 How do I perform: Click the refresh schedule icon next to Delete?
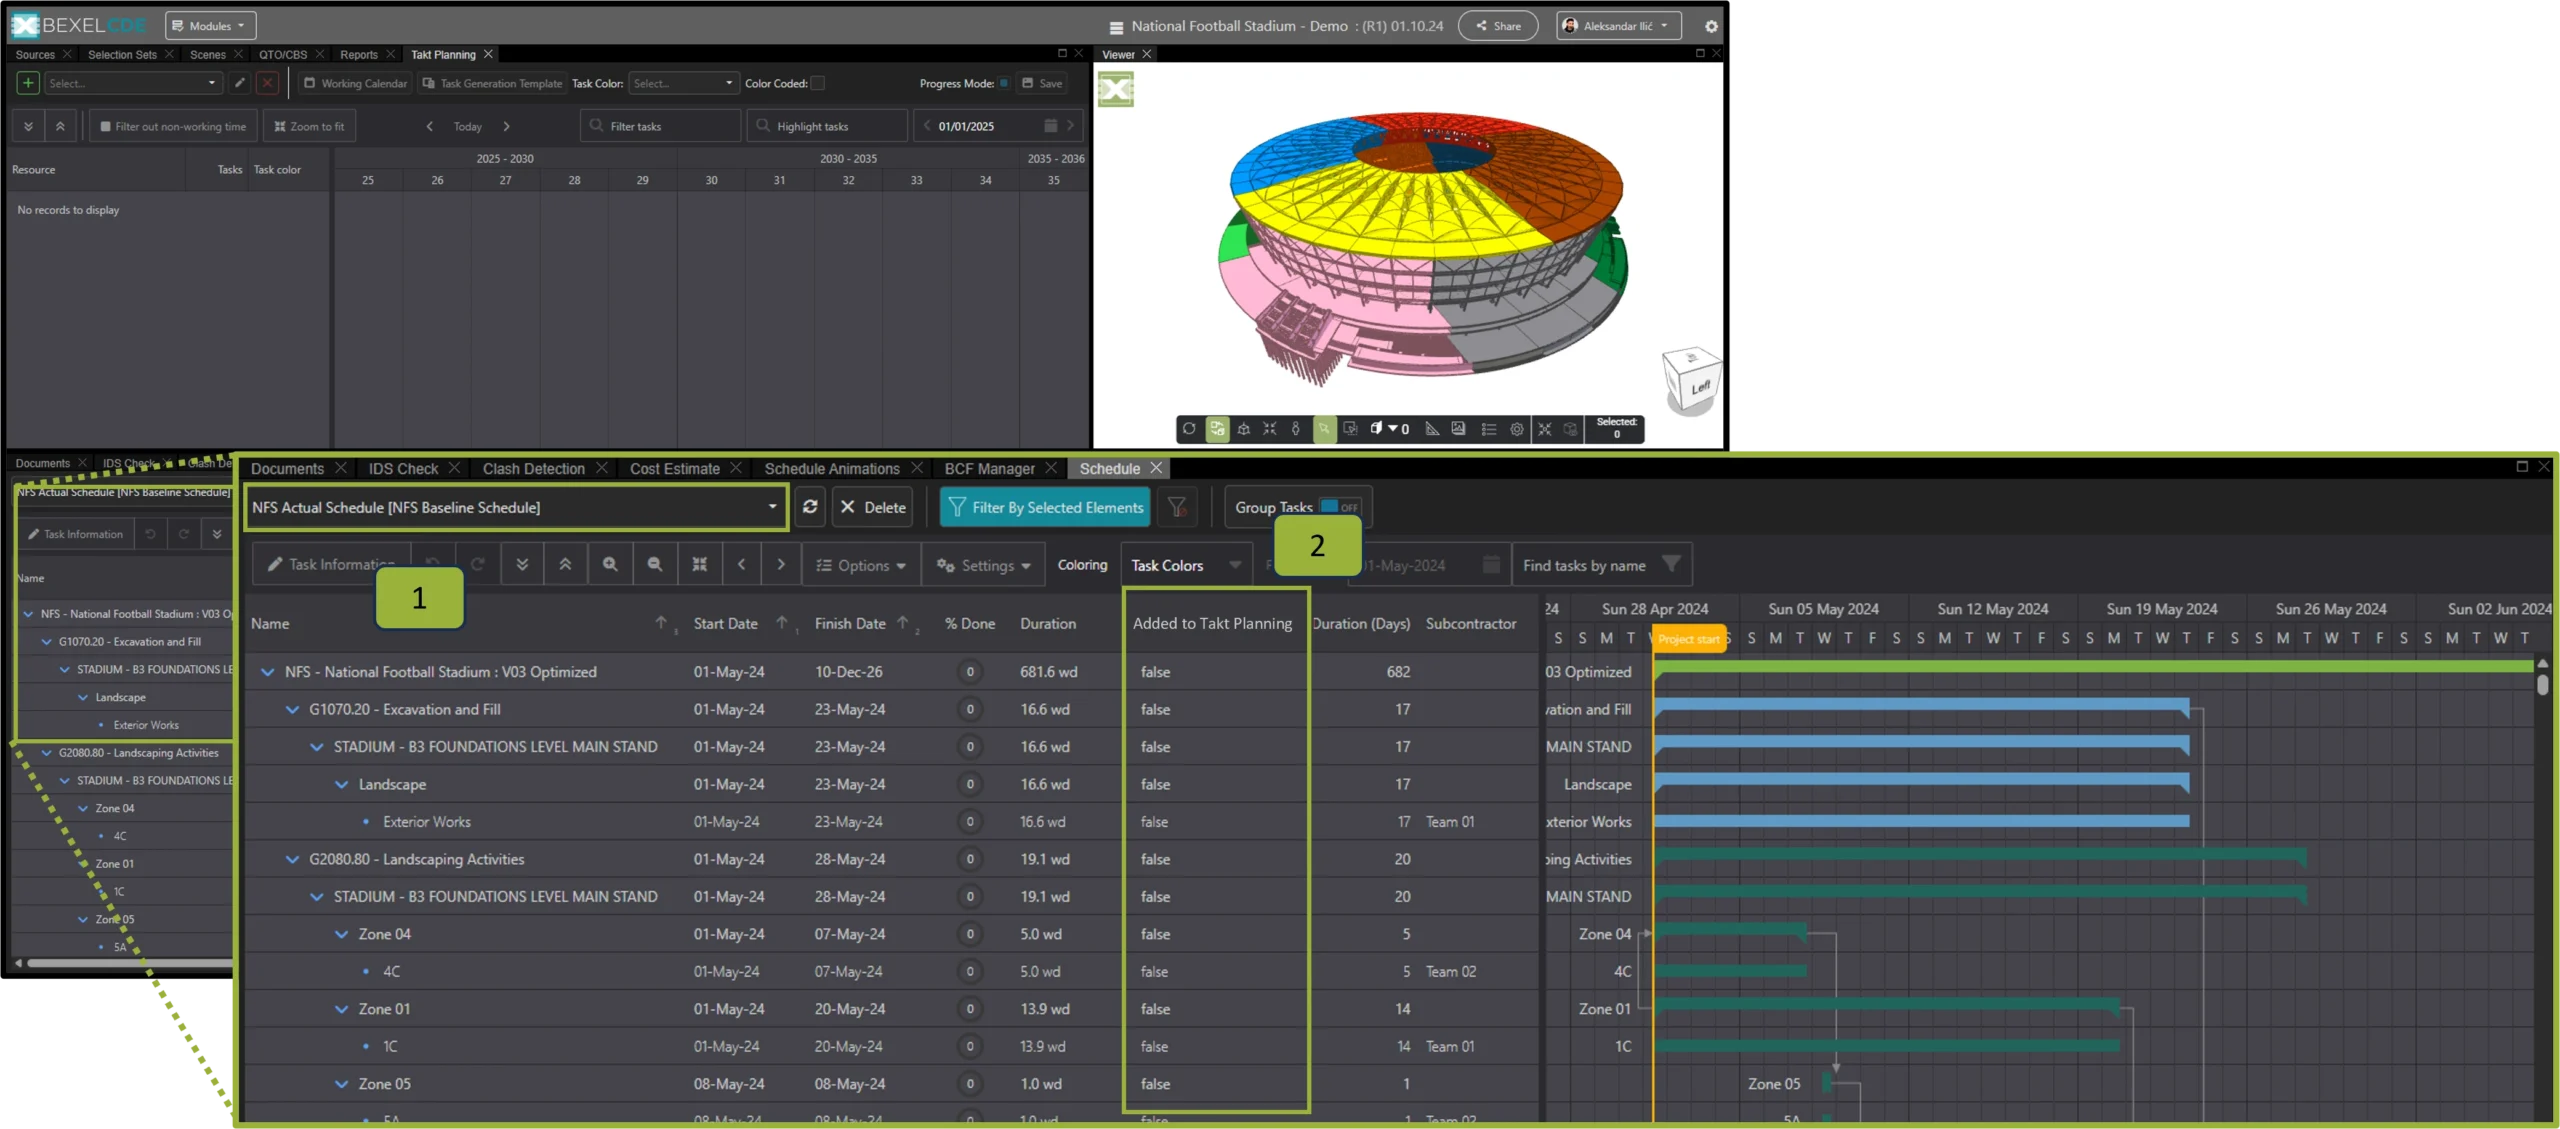click(810, 507)
